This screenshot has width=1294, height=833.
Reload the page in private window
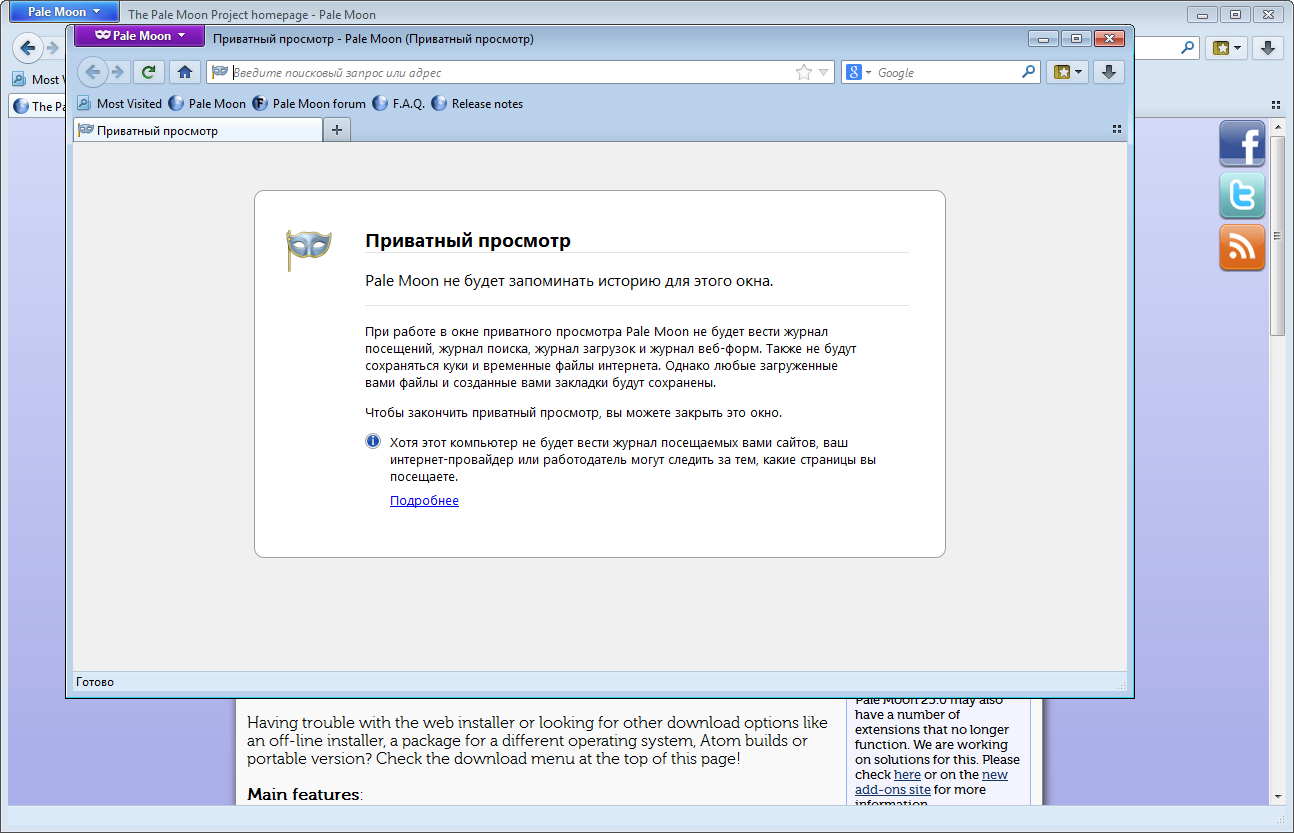click(x=149, y=72)
